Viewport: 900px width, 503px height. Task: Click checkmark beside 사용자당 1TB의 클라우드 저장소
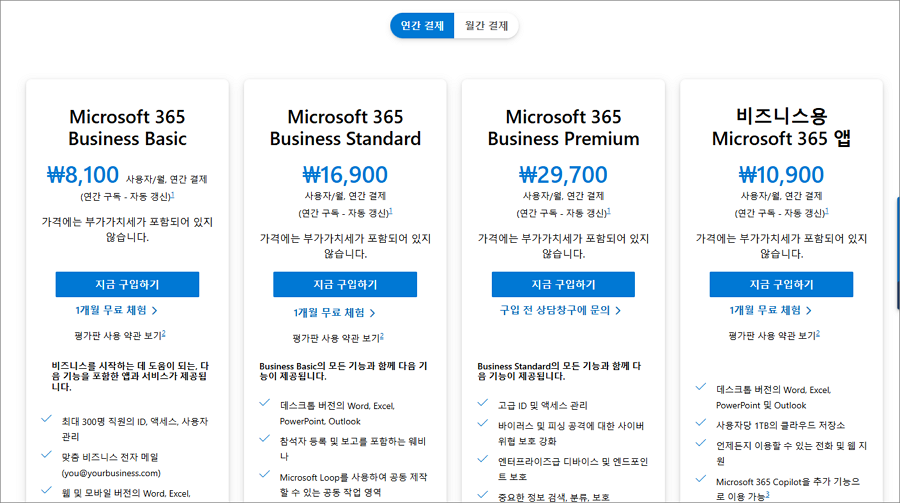pos(701,423)
